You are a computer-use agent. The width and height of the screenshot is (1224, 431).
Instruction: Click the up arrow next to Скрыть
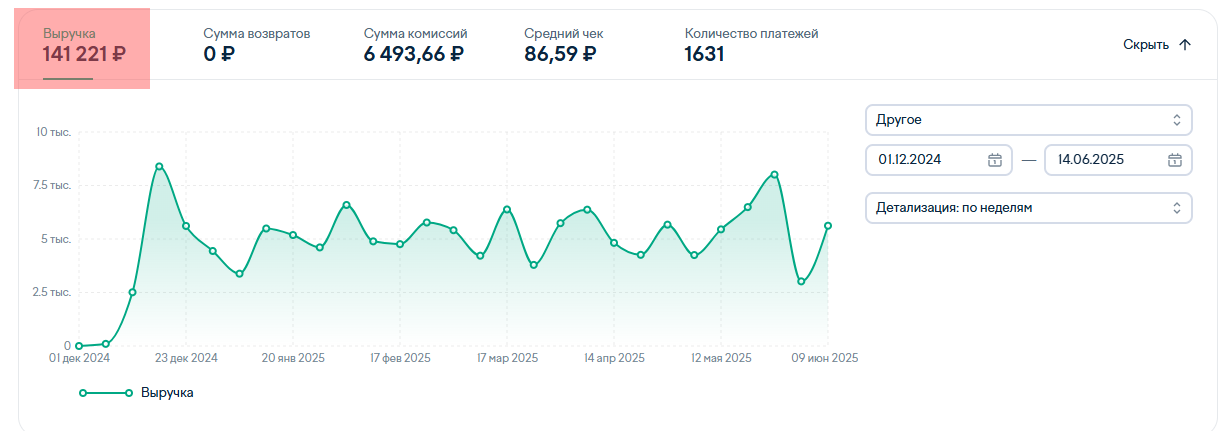pos(1185,45)
